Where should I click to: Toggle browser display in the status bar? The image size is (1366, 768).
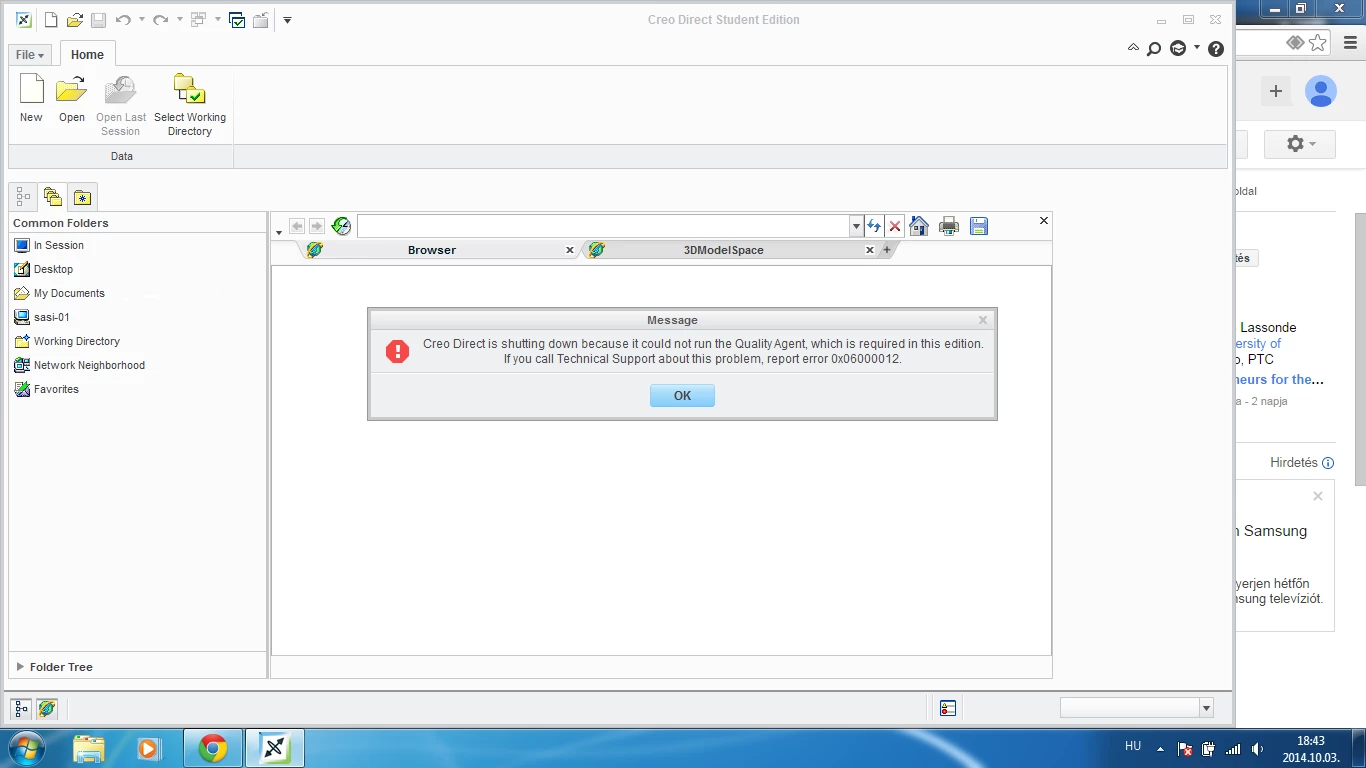coord(47,709)
